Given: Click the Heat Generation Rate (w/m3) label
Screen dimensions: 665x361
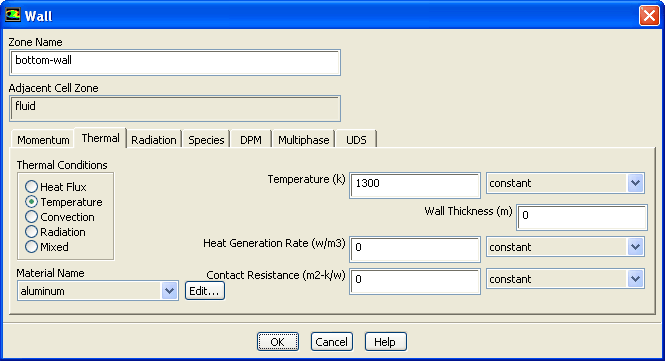Looking at the screenshot, I should tap(274, 243).
